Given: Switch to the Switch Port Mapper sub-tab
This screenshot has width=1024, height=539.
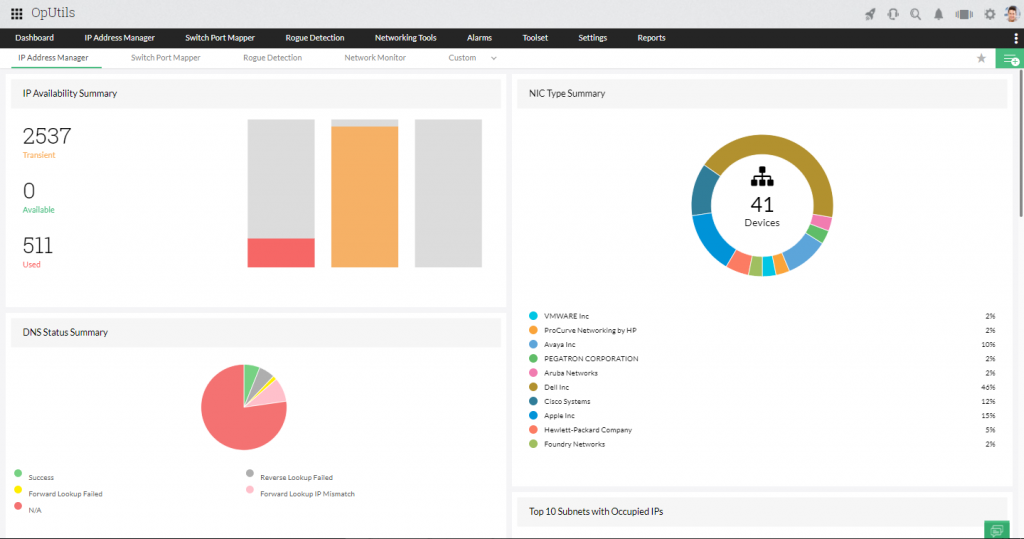Looking at the screenshot, I should tap(165, 58).
